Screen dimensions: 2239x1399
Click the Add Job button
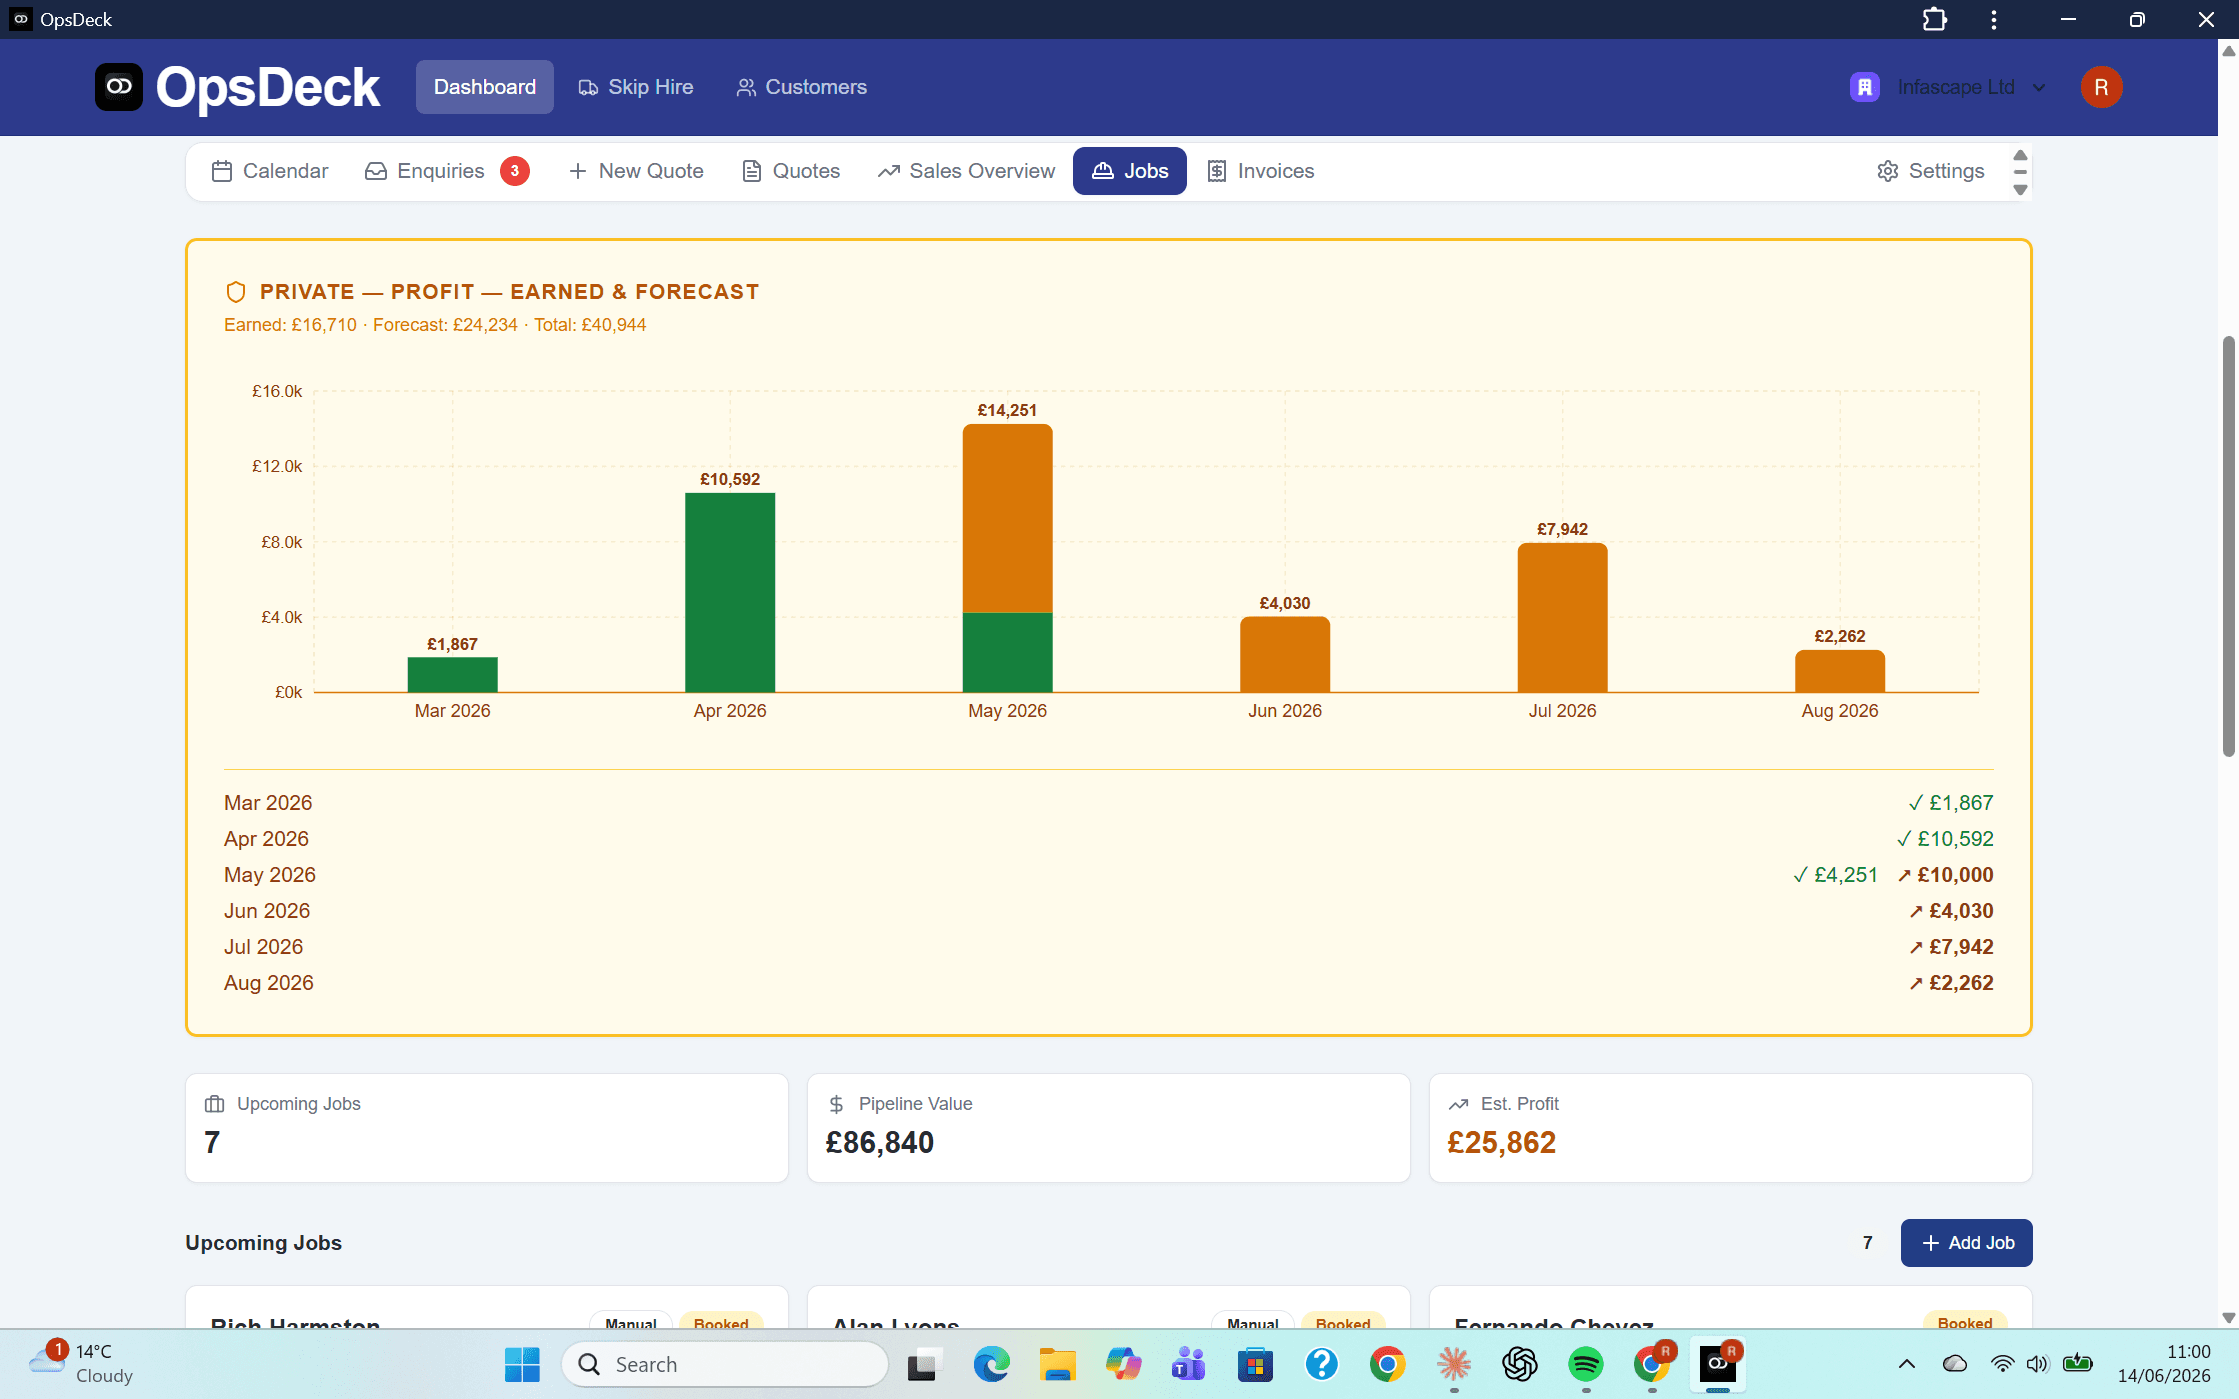coord(1966,1243)
